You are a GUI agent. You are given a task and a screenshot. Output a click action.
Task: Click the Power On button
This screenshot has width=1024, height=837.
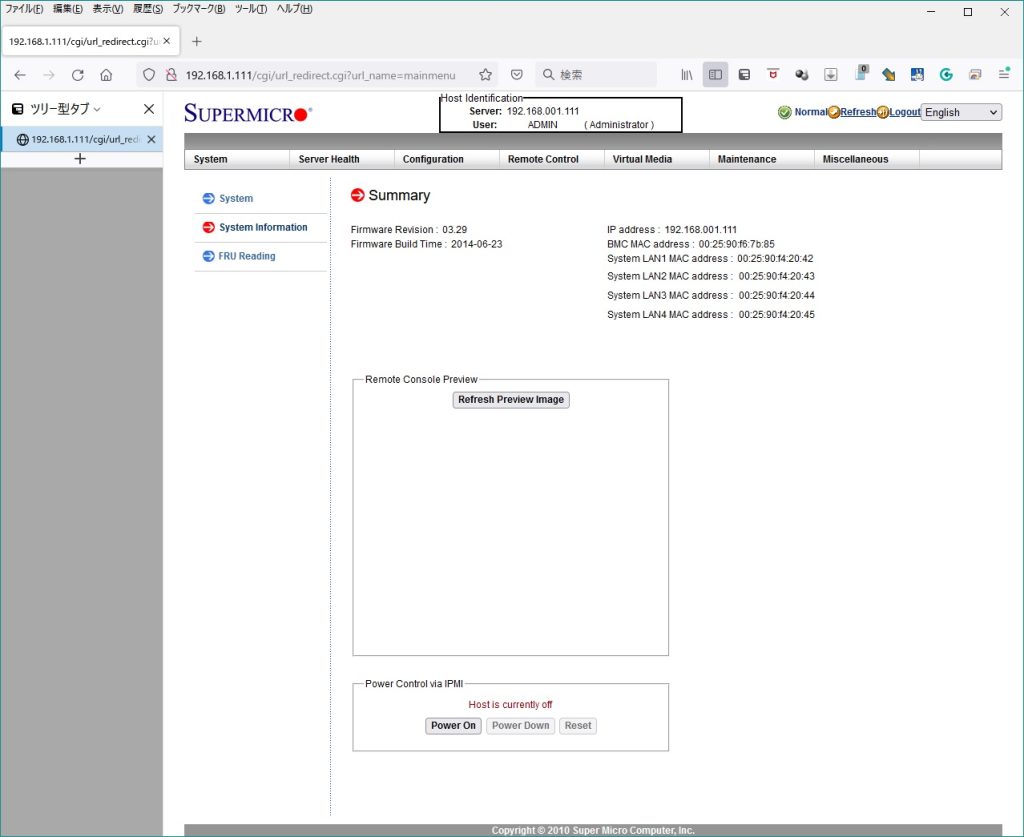coord(453,726)
